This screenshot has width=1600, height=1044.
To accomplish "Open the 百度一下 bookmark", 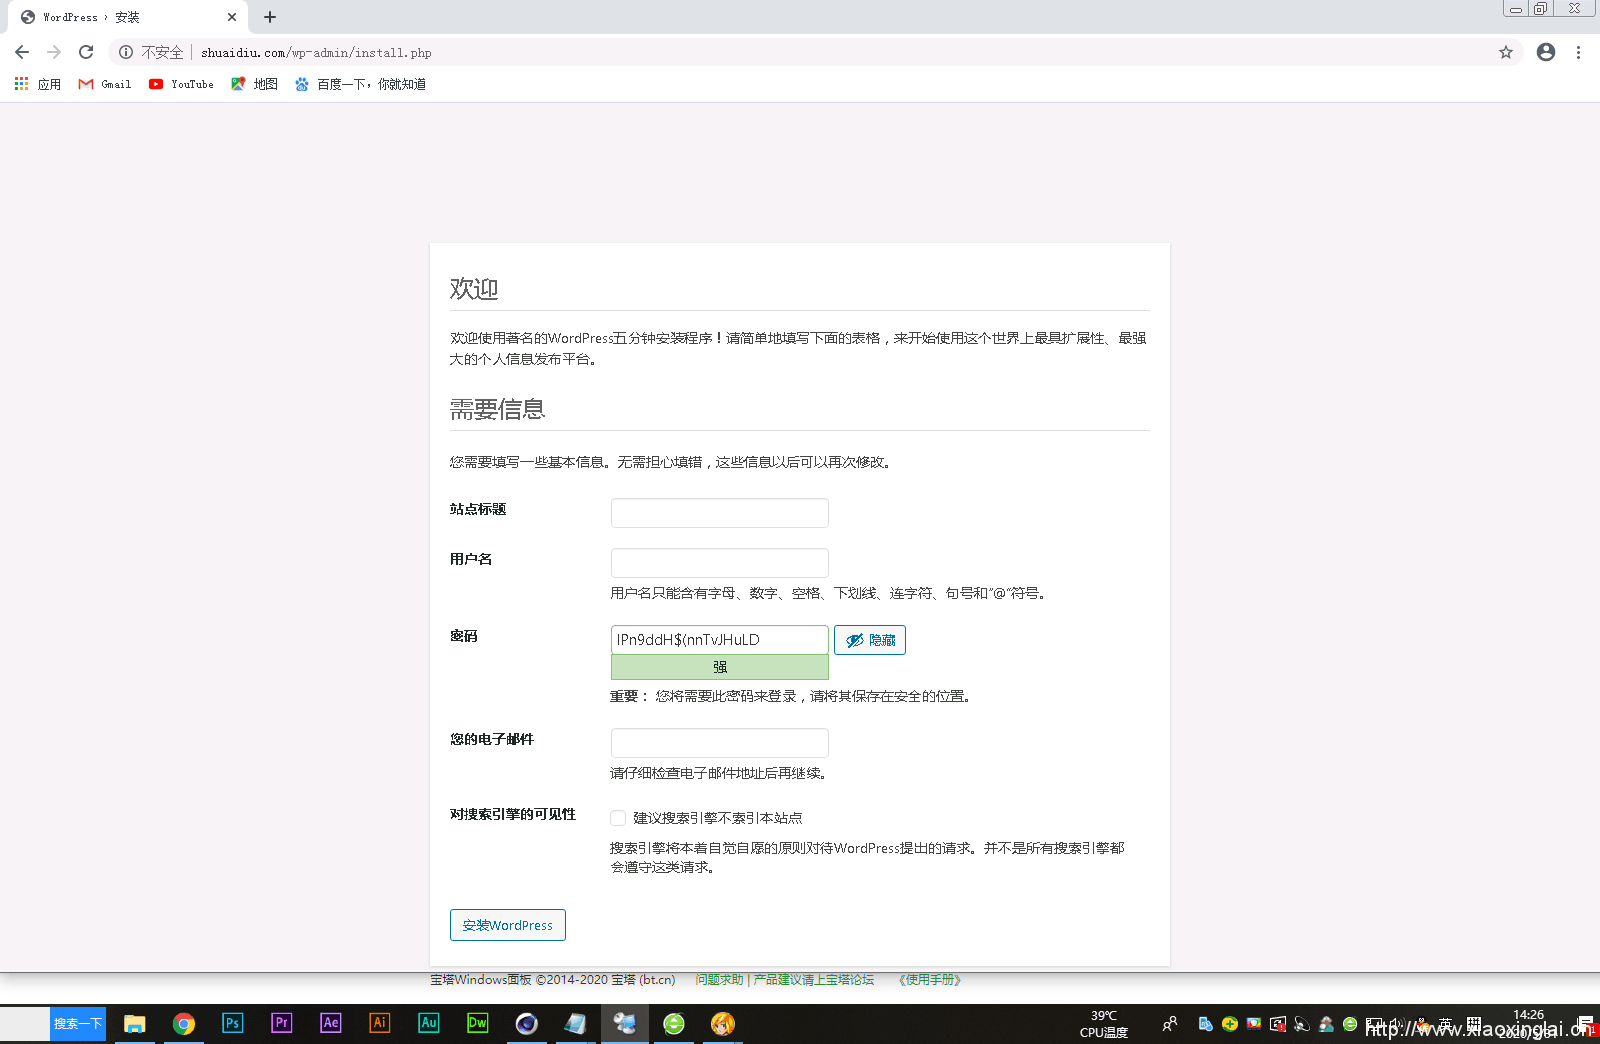I will click(360, 84).
